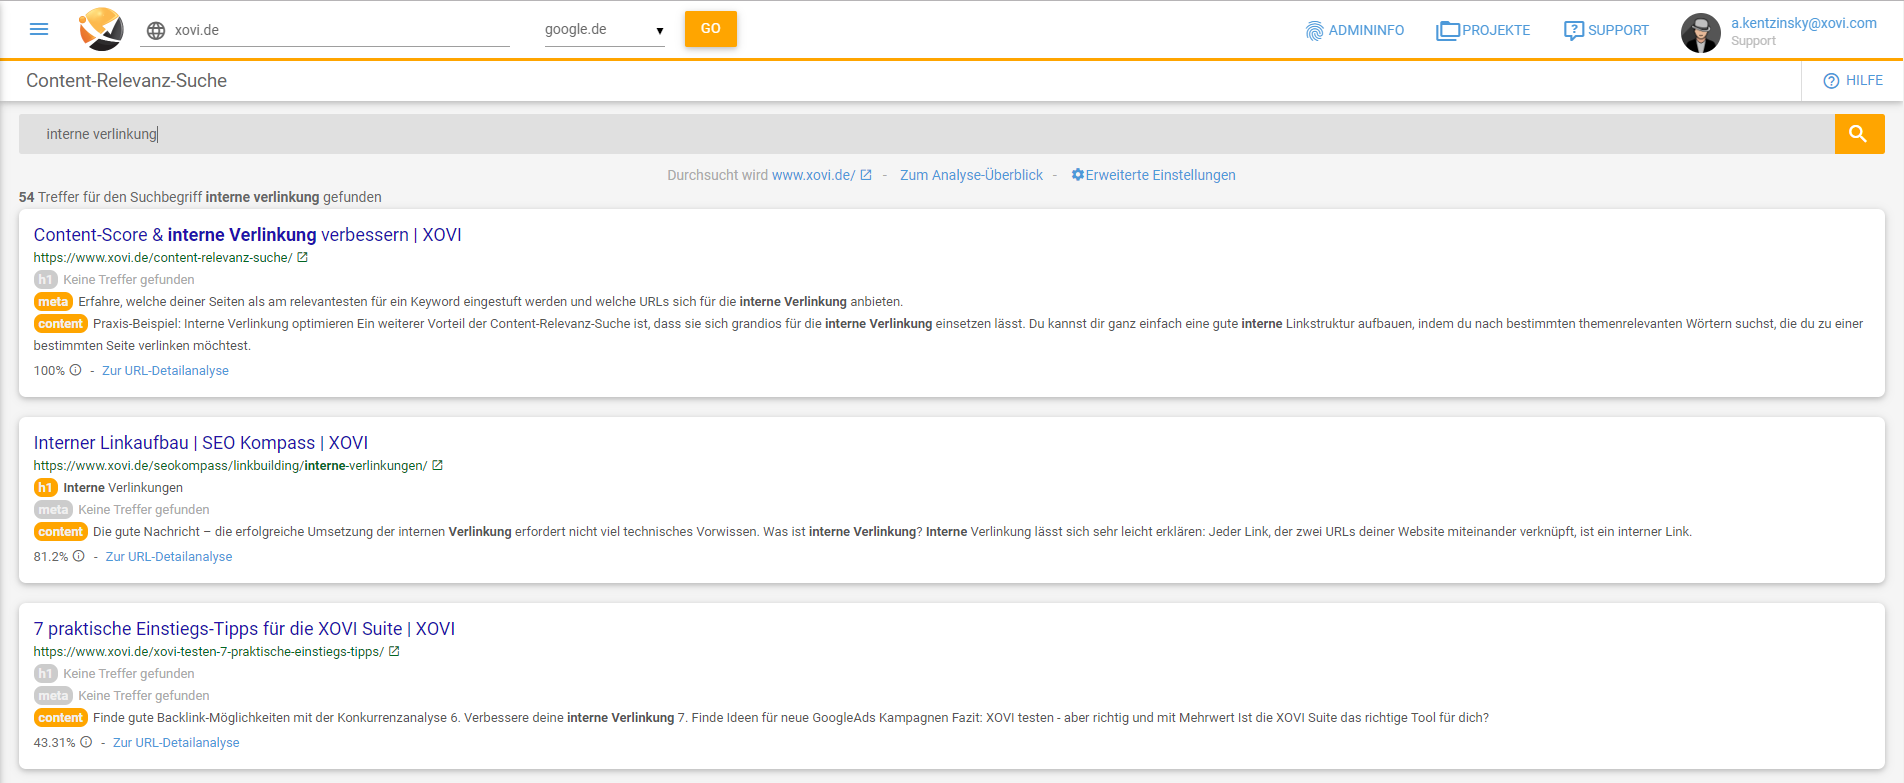1904x783 pixels.
Task: Open result 'Interner Linkaufbau | SEO Kompass | XOVI'
Action: tap(201, 443)
